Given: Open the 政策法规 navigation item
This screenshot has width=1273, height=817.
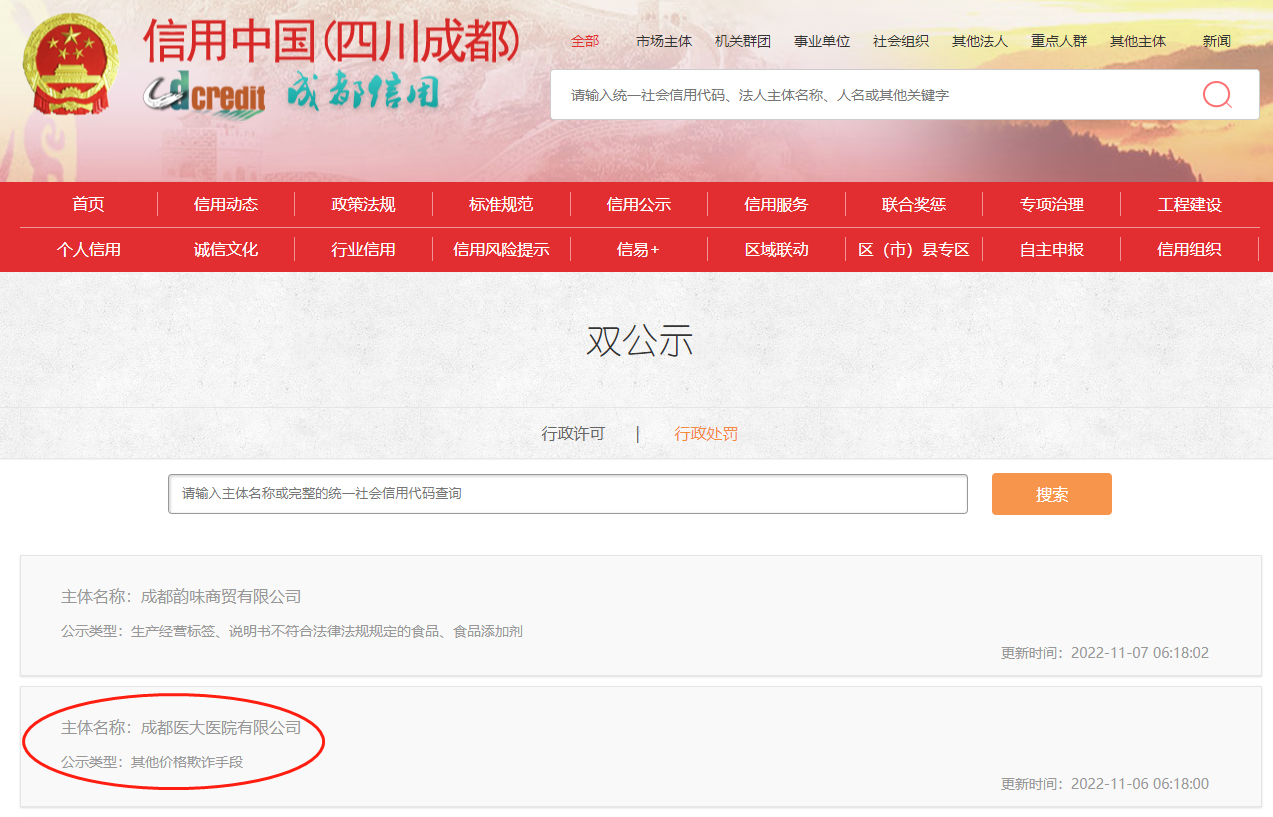Looking at the screenshot, I should point(364,204).
